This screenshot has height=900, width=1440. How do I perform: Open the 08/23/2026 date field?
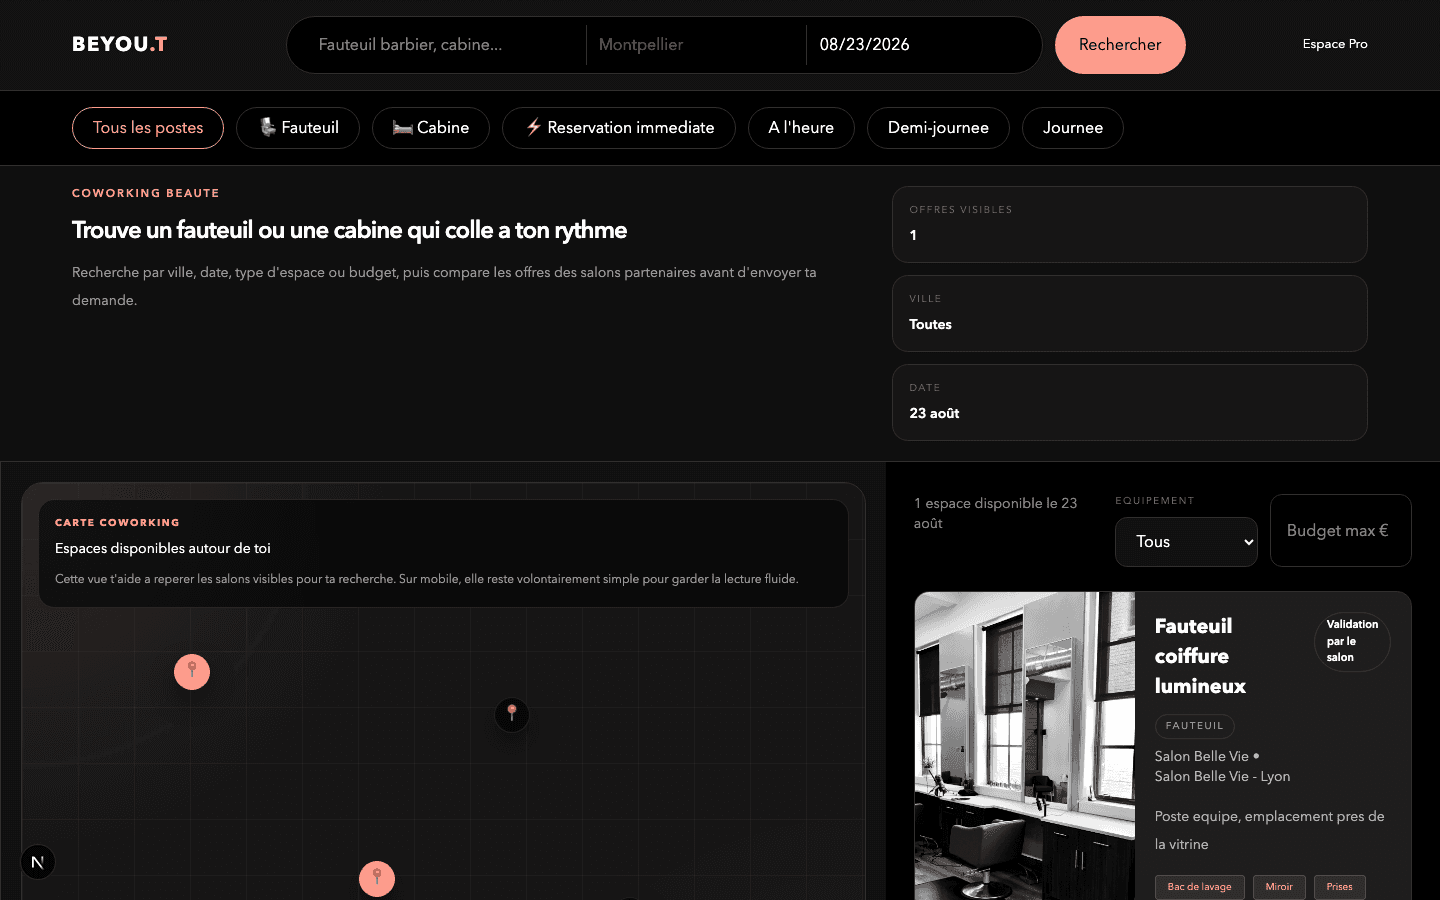click(915, 44)
